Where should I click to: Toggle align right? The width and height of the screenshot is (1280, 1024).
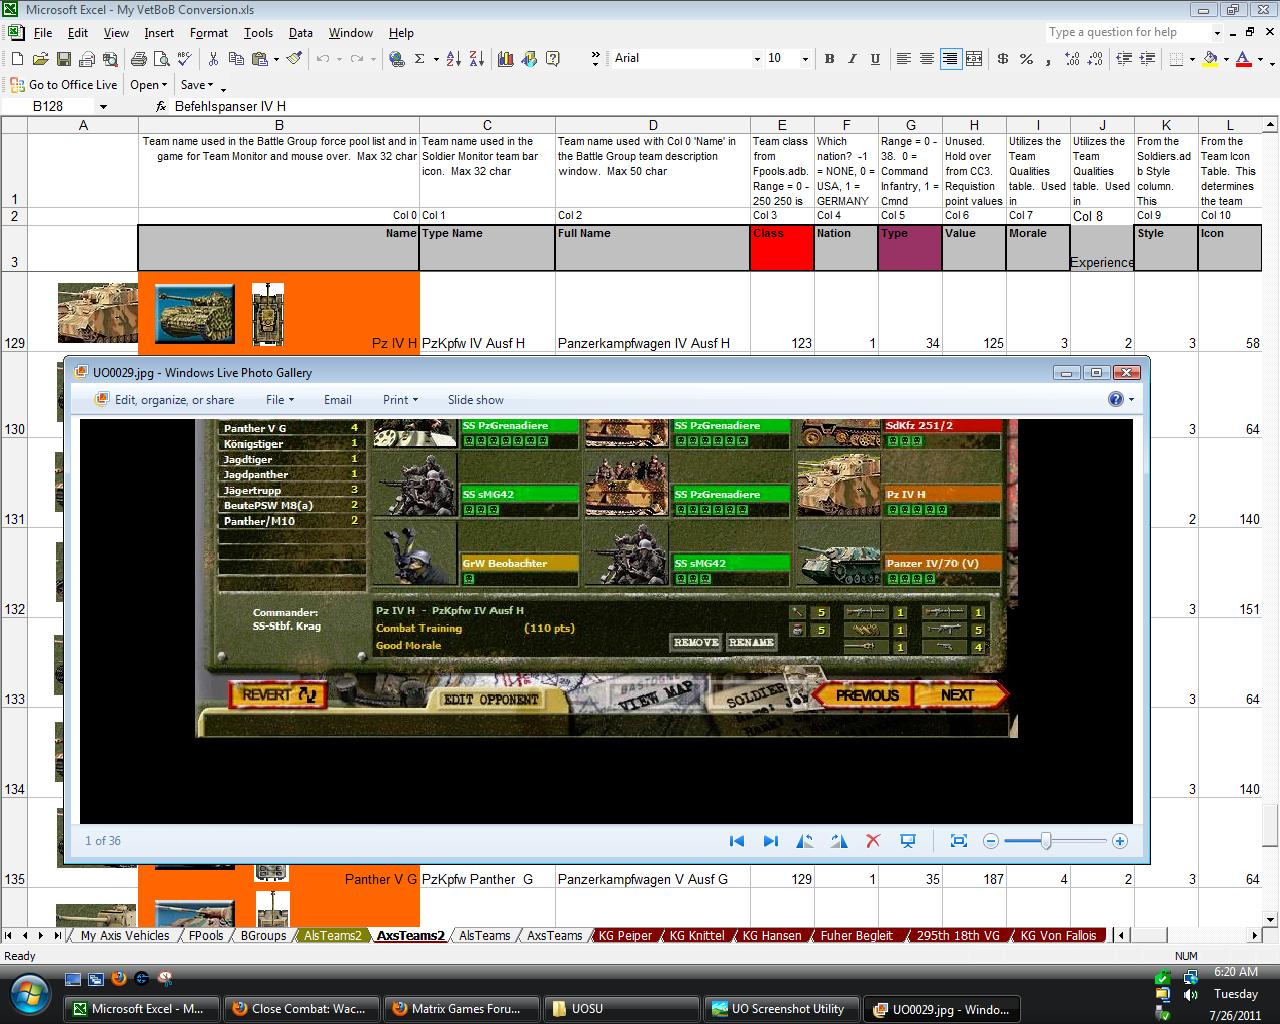coord(950,59)
